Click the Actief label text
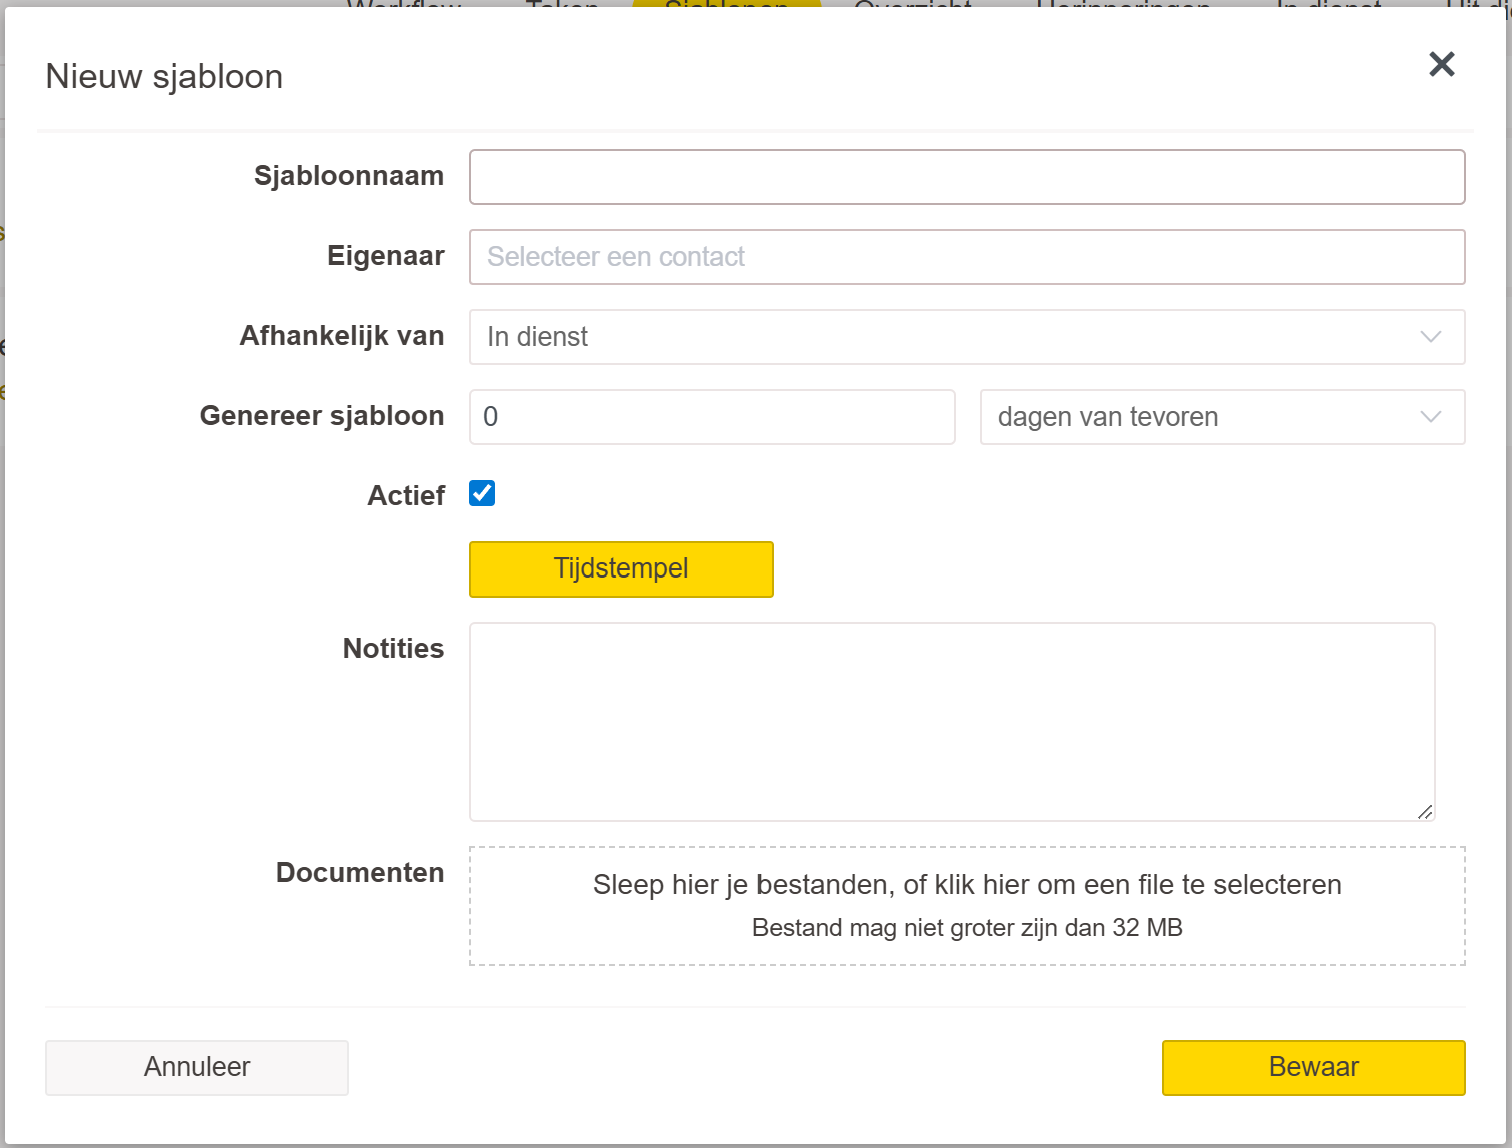 click(405, 496)
